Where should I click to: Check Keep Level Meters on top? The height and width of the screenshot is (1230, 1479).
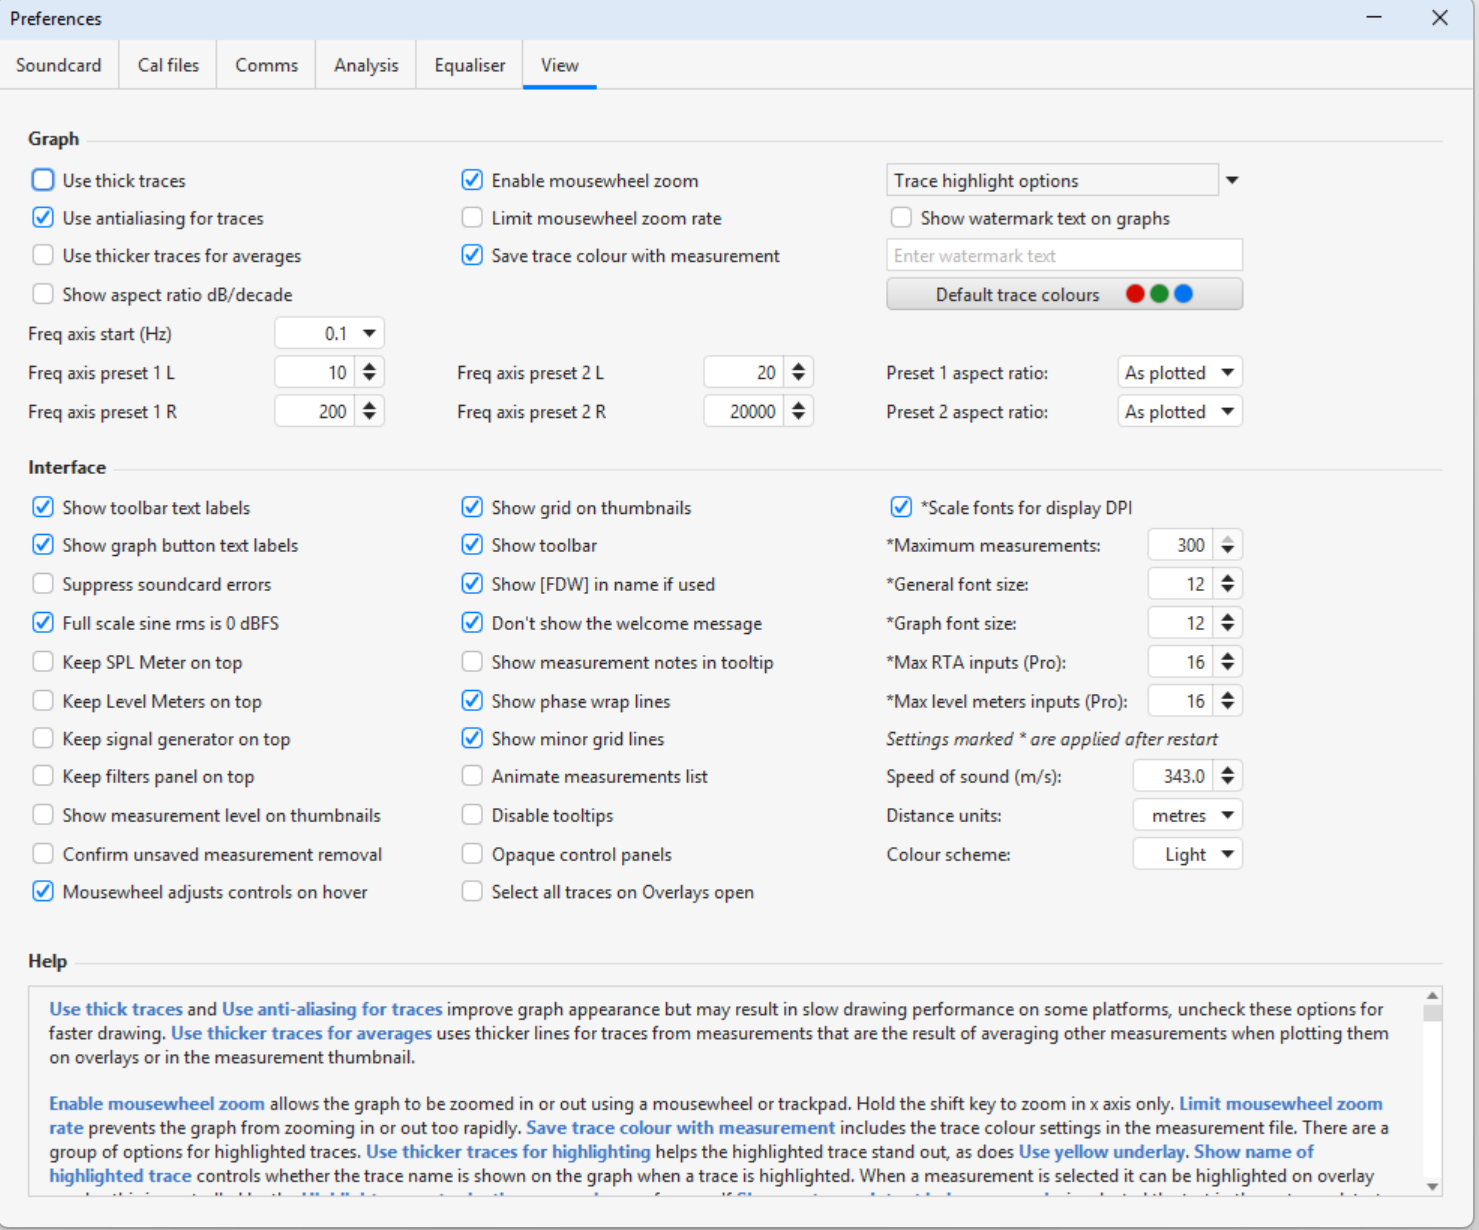click(43, 701)
